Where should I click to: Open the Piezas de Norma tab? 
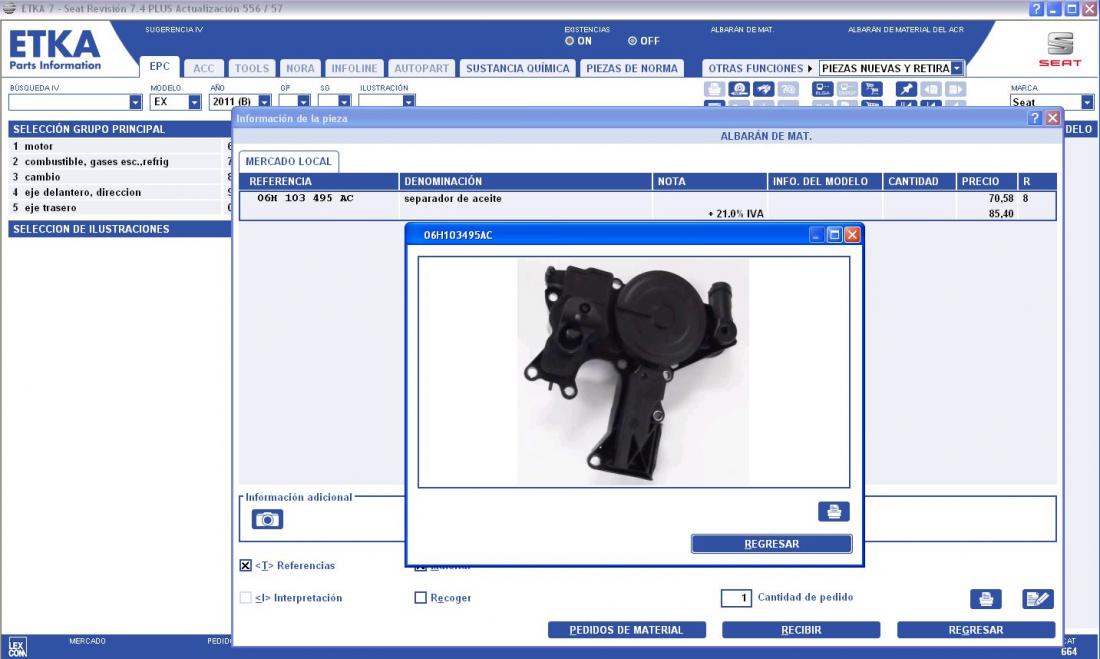point(632,68)
